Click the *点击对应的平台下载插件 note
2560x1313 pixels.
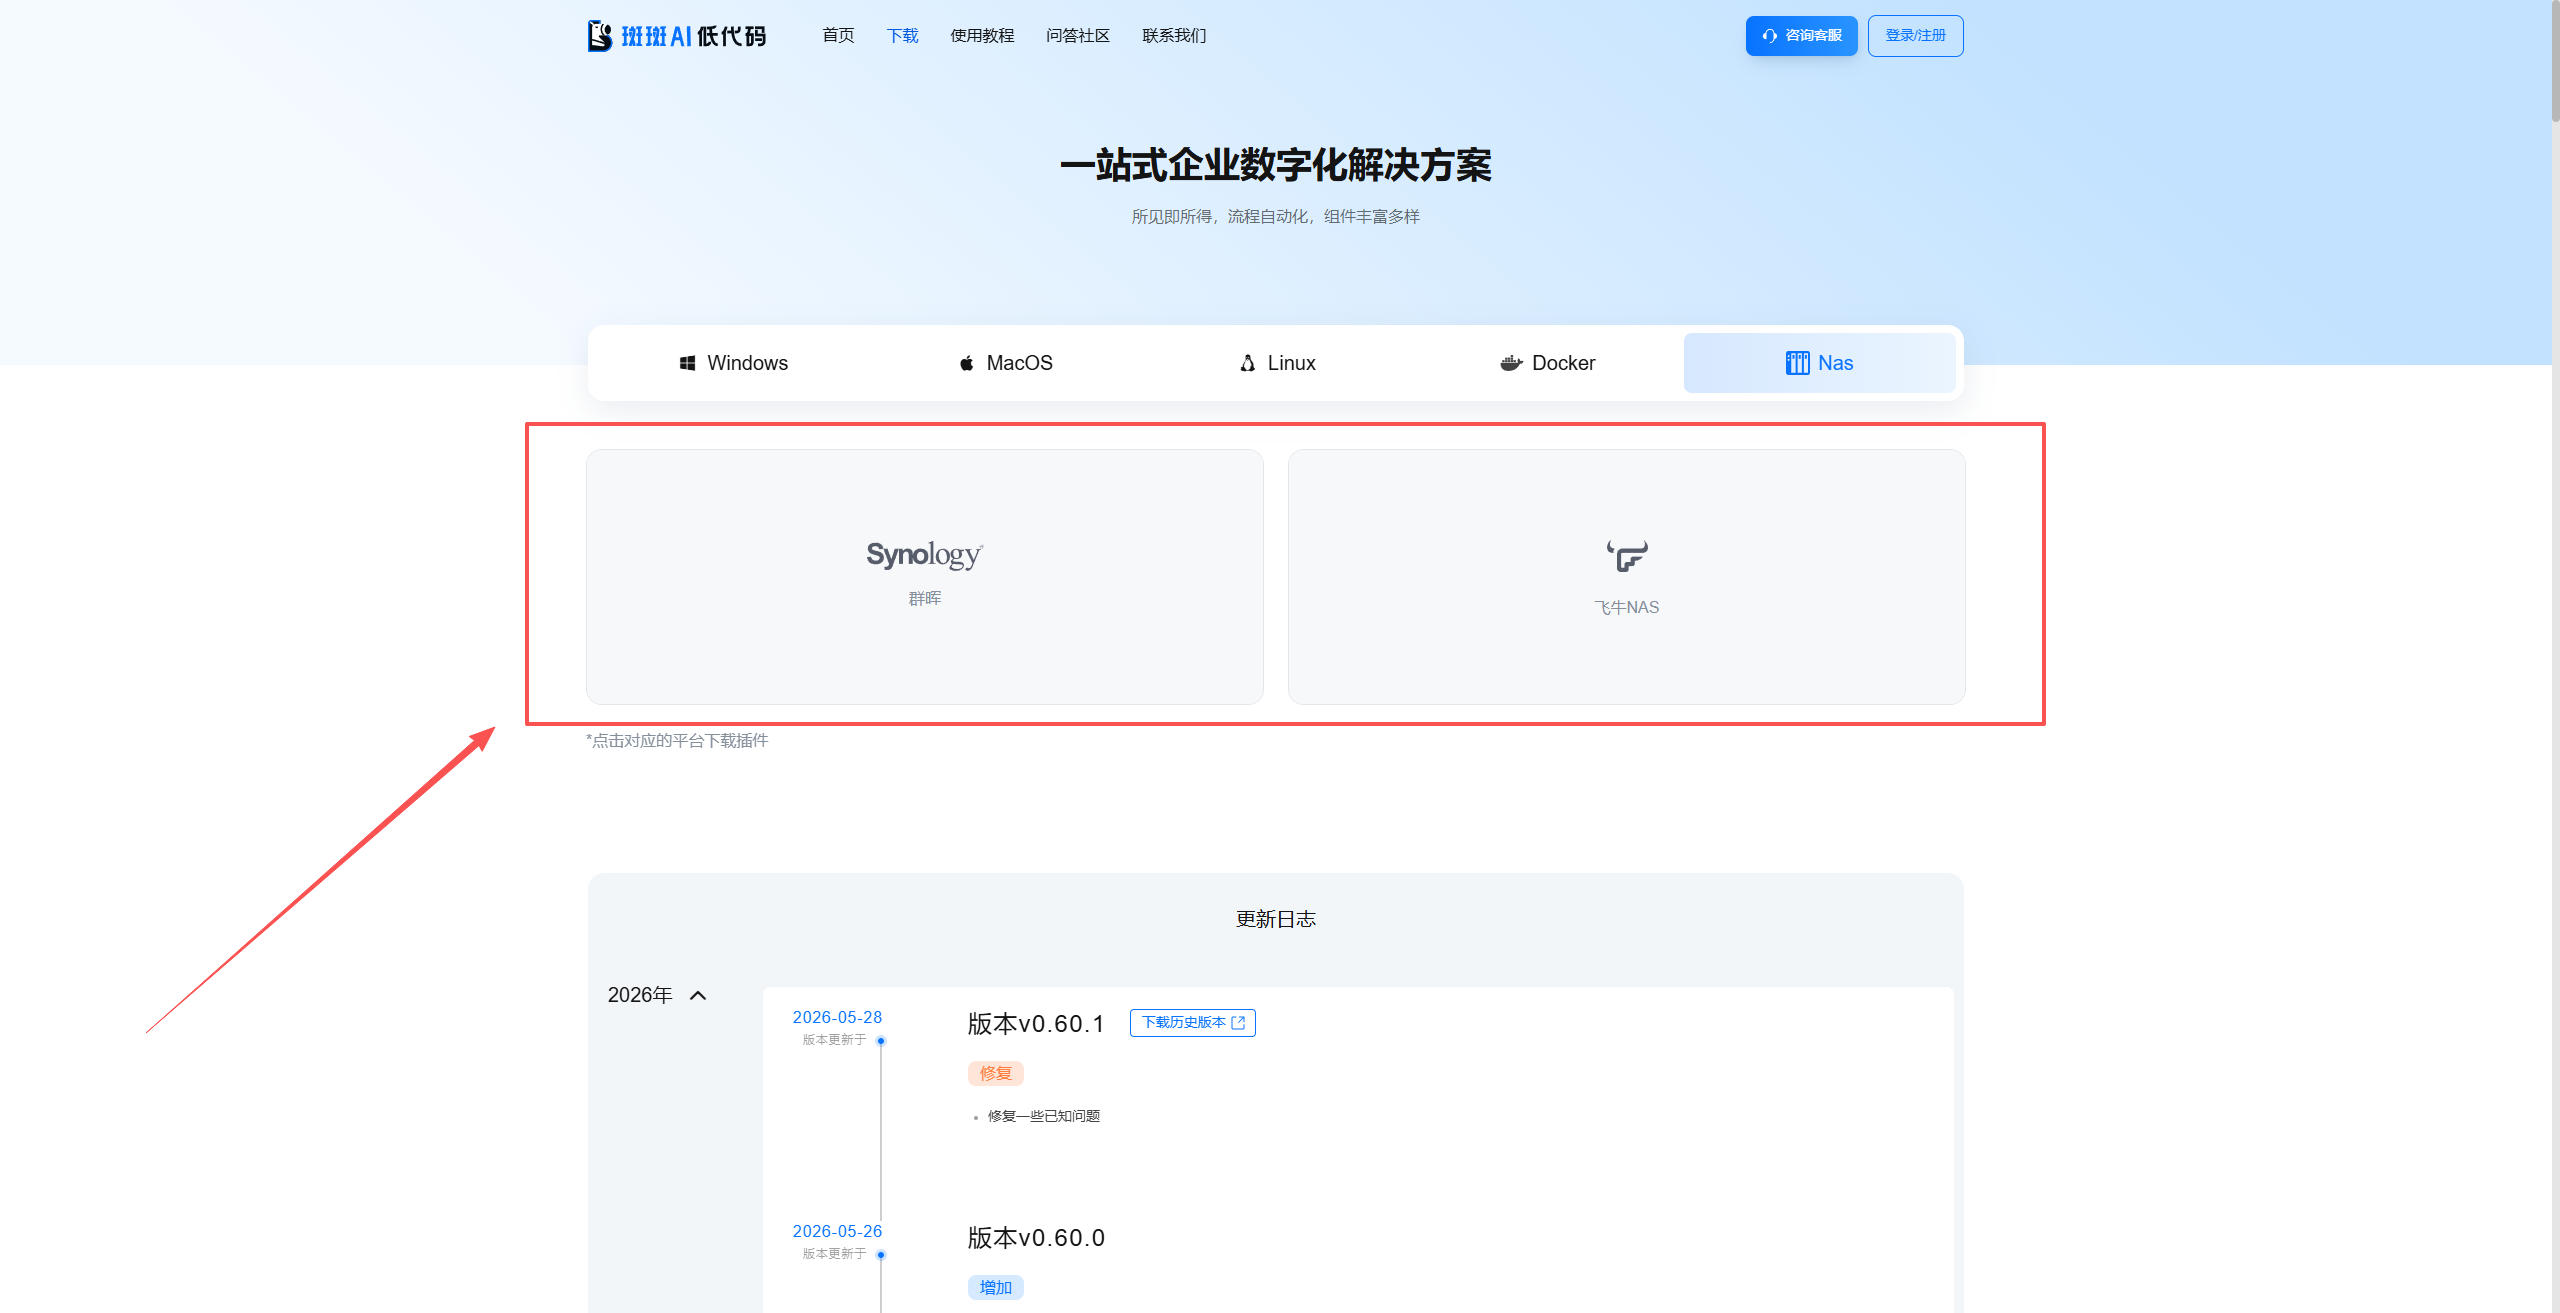click(677, 741)
